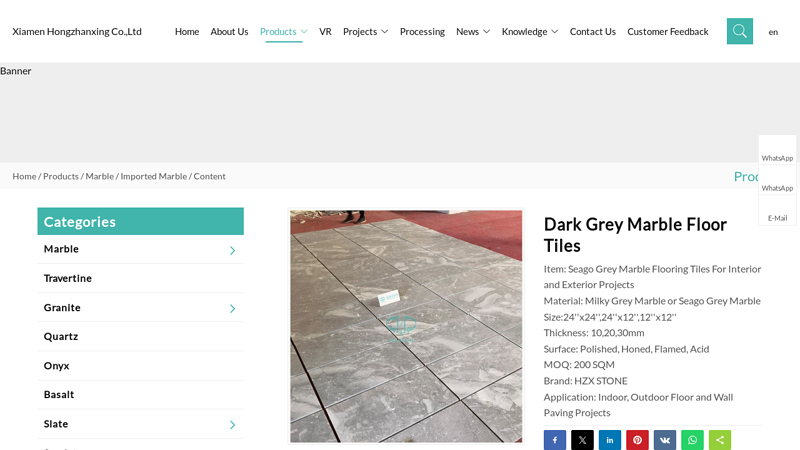
Task: Click the 'Thickness: 10,20,30mm' text
Action: click(593, 333)
